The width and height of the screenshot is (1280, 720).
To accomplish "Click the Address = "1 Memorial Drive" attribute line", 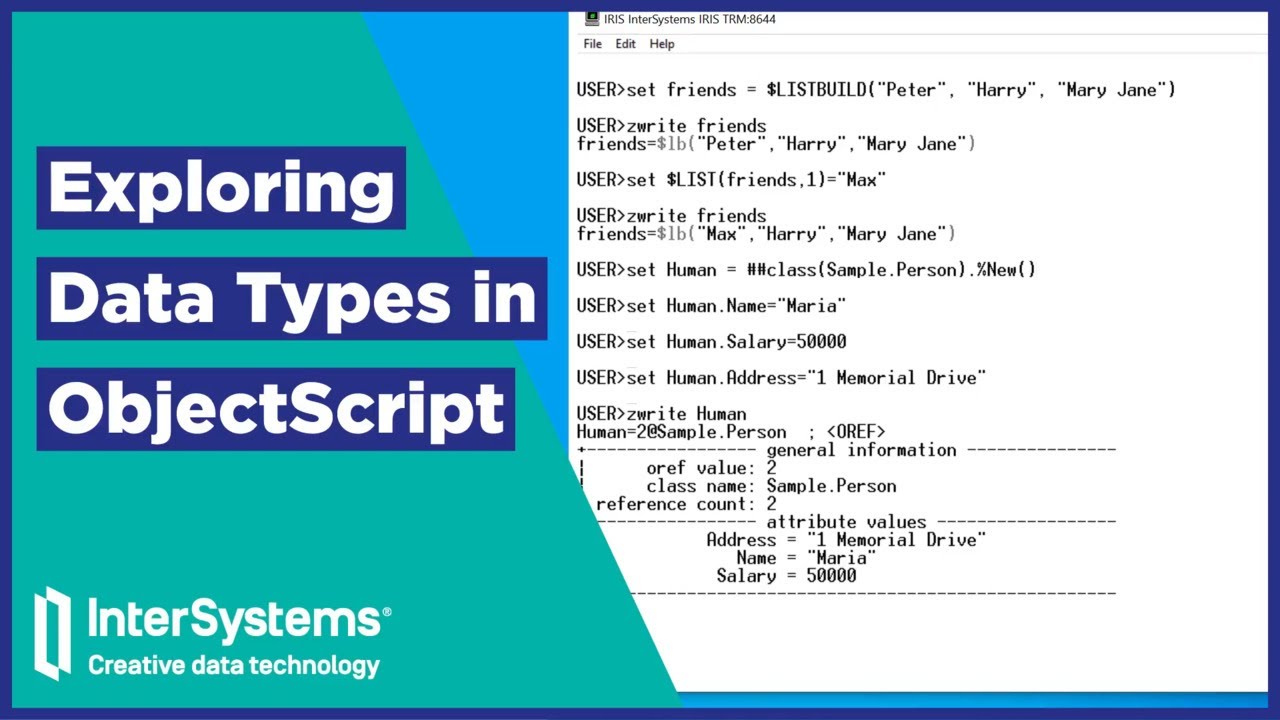I will [x=846, y=540].
